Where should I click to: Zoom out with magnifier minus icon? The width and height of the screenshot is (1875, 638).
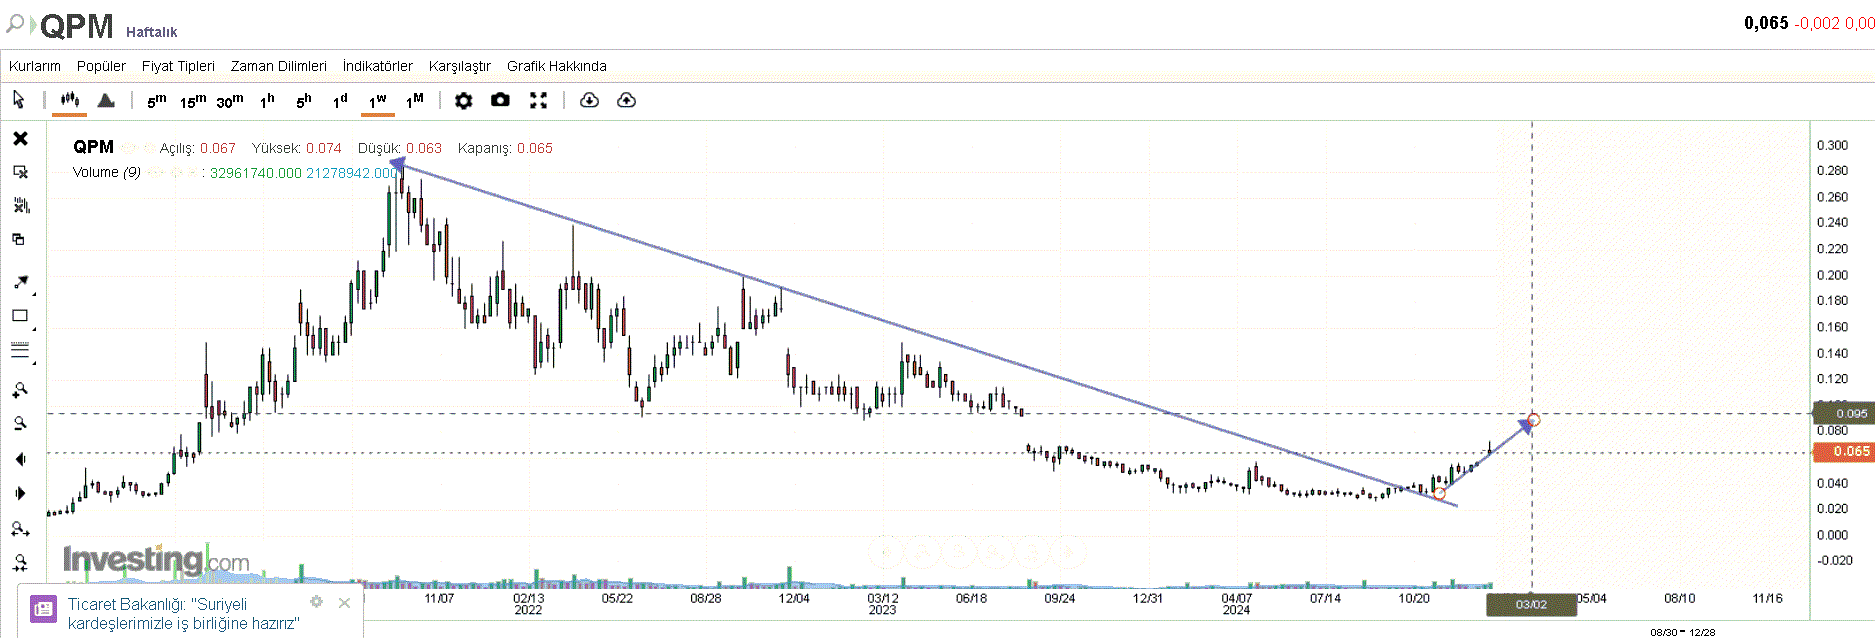[20, 424]
